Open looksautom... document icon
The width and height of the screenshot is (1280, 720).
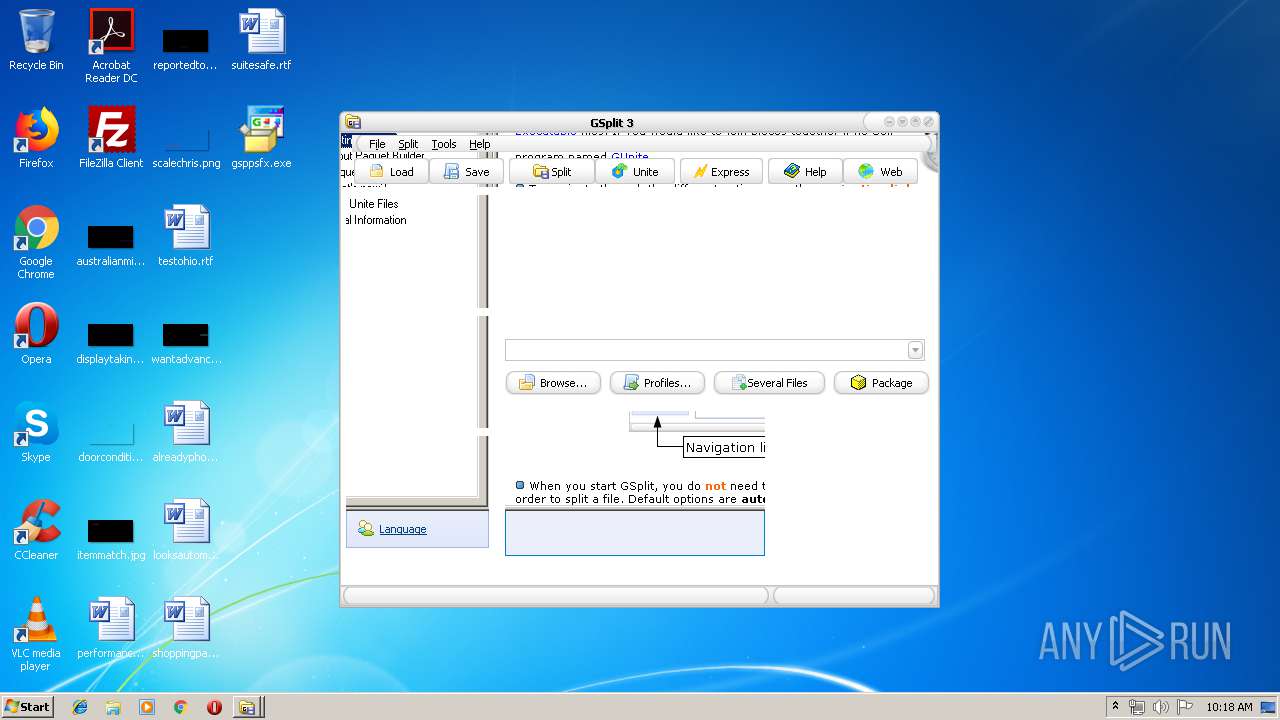(x=186, y=530)
